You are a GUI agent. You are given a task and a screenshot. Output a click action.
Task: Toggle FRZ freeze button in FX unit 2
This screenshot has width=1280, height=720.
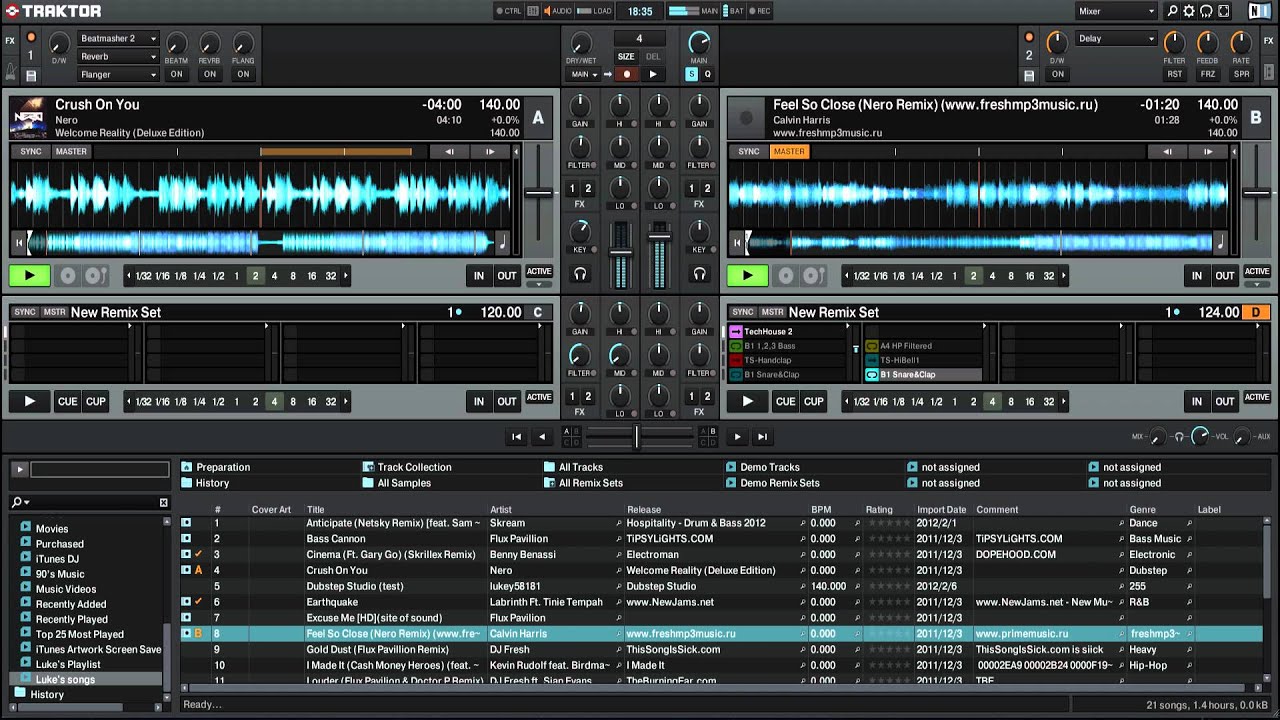(x=1208, y=74)
